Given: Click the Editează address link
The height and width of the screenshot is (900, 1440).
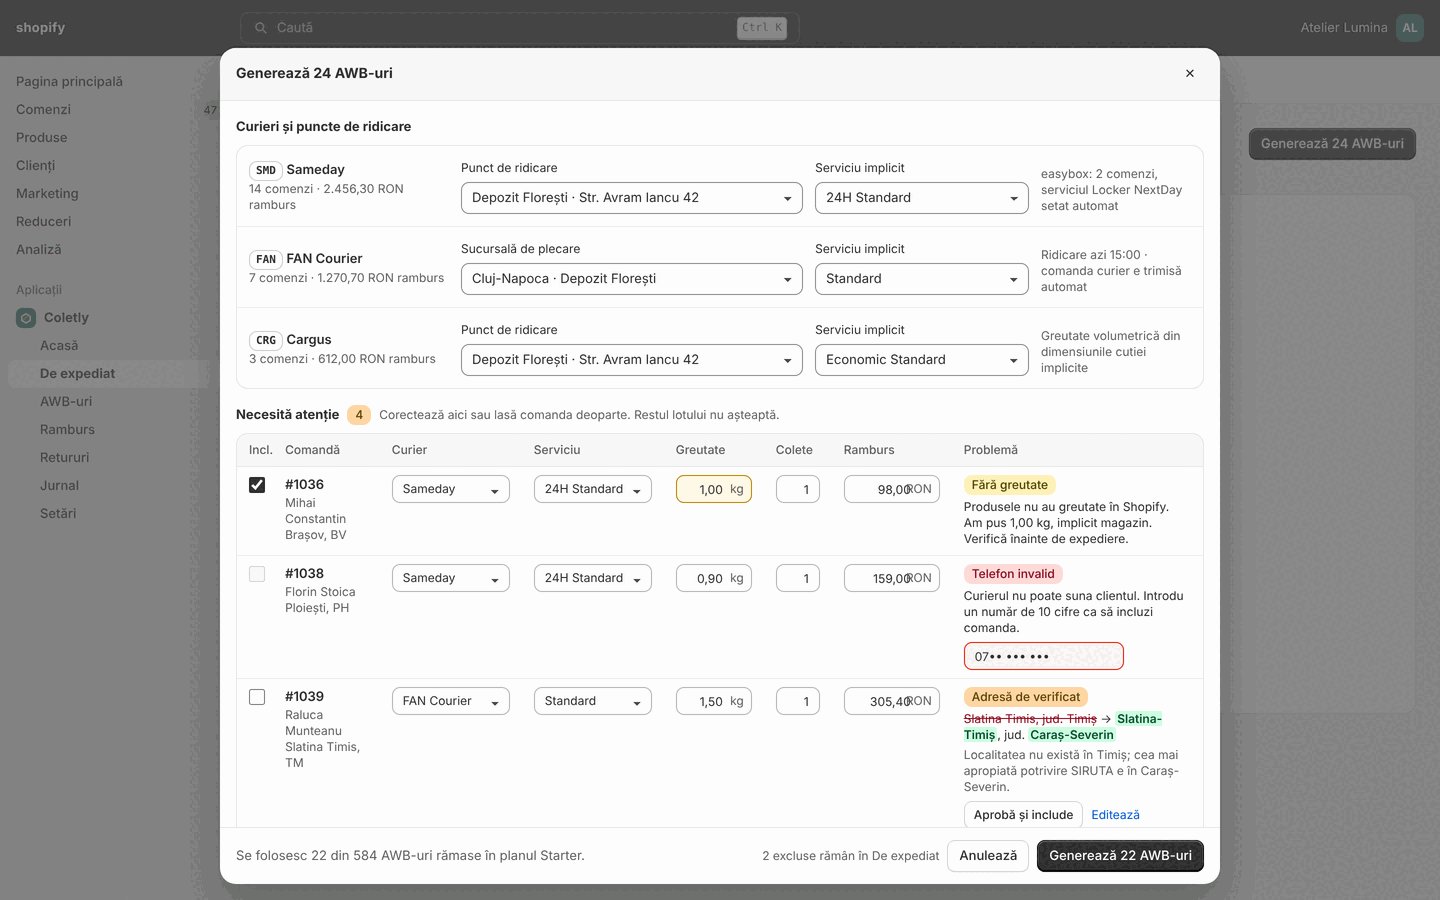Looking at the screenshot, I should [x=1116, y=815].
